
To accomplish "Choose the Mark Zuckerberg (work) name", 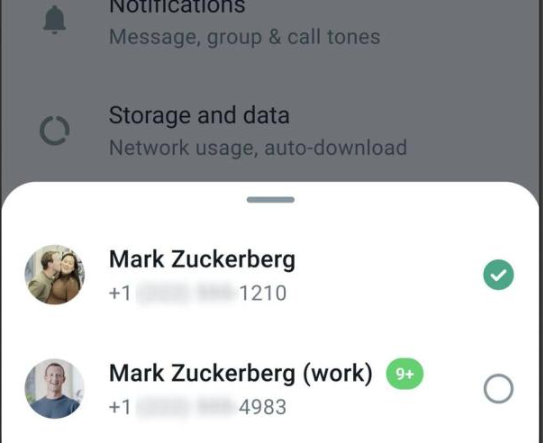I will coord(241,374).
